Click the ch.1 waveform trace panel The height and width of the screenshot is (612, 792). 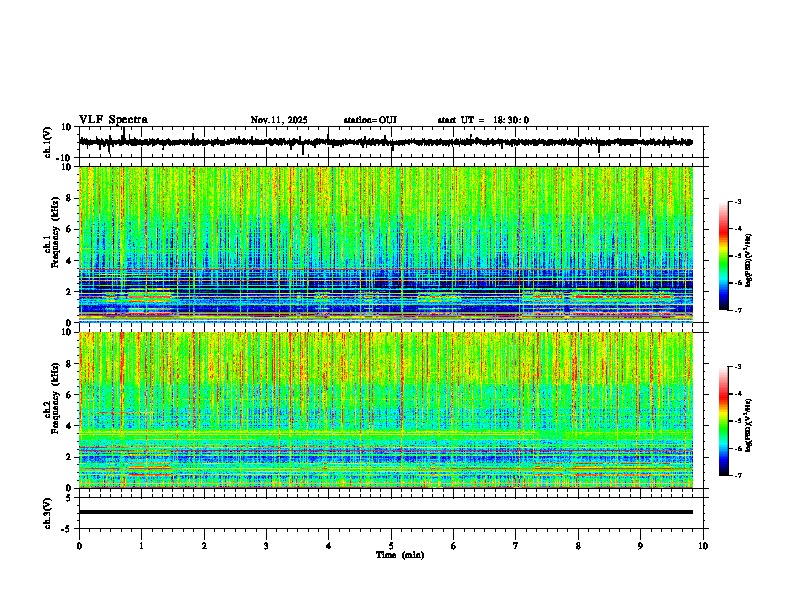(393, 142)
